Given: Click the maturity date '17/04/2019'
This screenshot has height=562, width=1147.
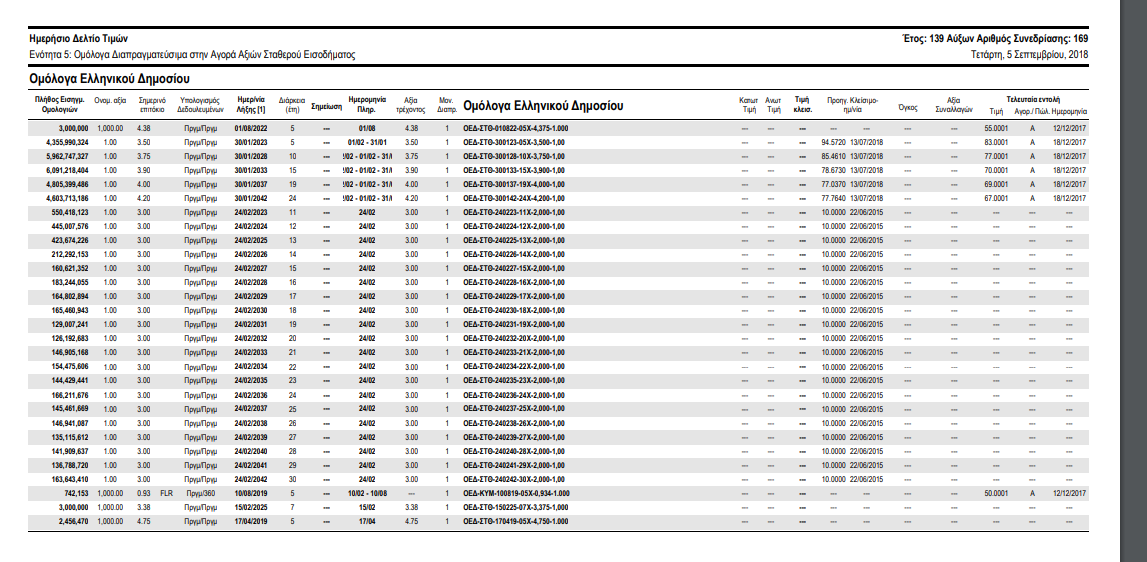Looking at the screenshot, I should [251, 522].
